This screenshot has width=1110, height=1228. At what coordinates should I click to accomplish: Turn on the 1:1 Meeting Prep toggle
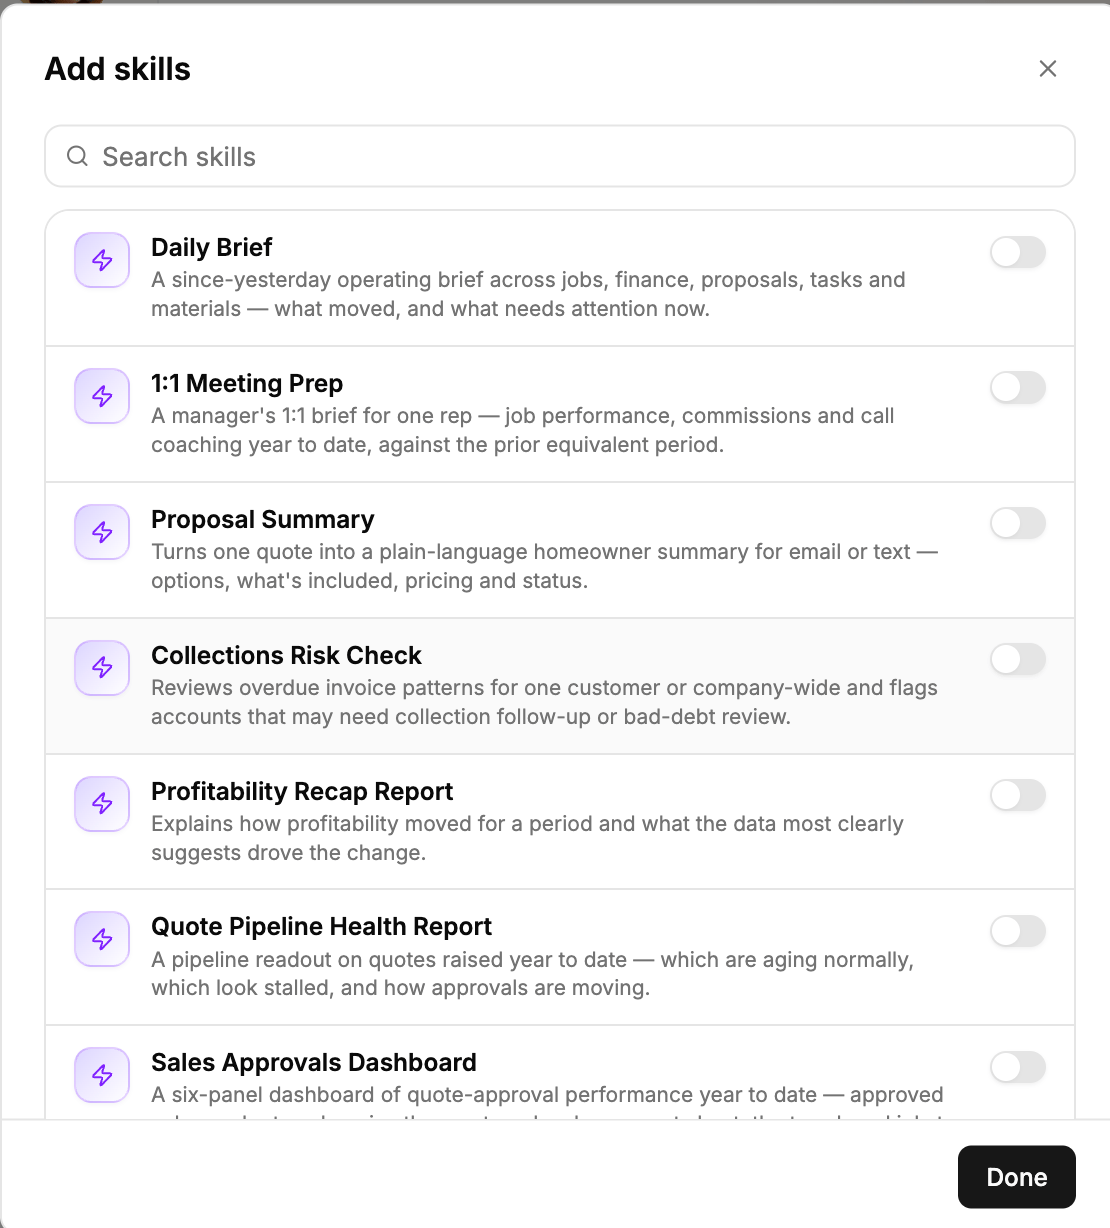coord(1018,387)
